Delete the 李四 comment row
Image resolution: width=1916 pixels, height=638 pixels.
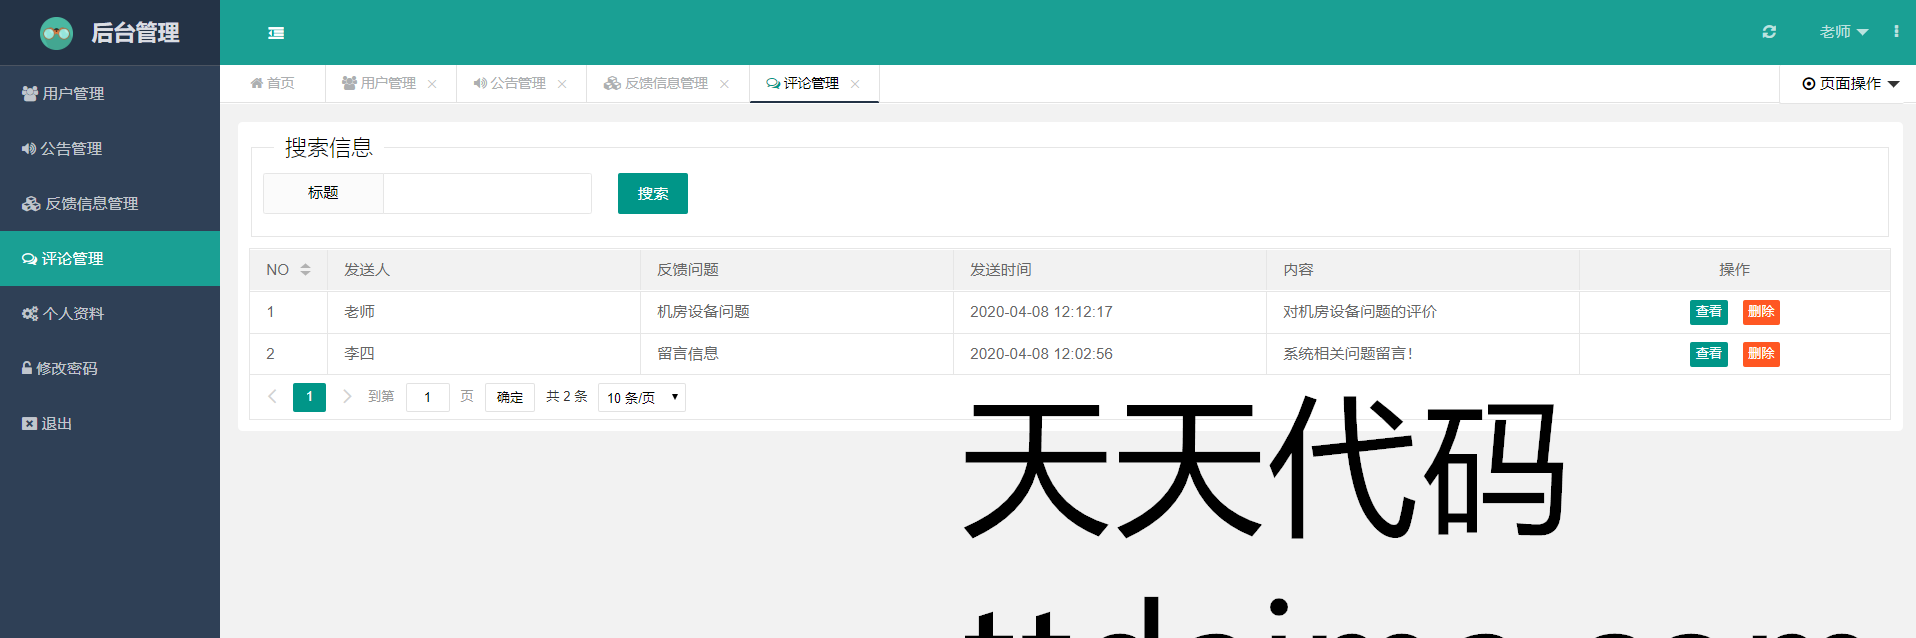(x=1760, y=354)
